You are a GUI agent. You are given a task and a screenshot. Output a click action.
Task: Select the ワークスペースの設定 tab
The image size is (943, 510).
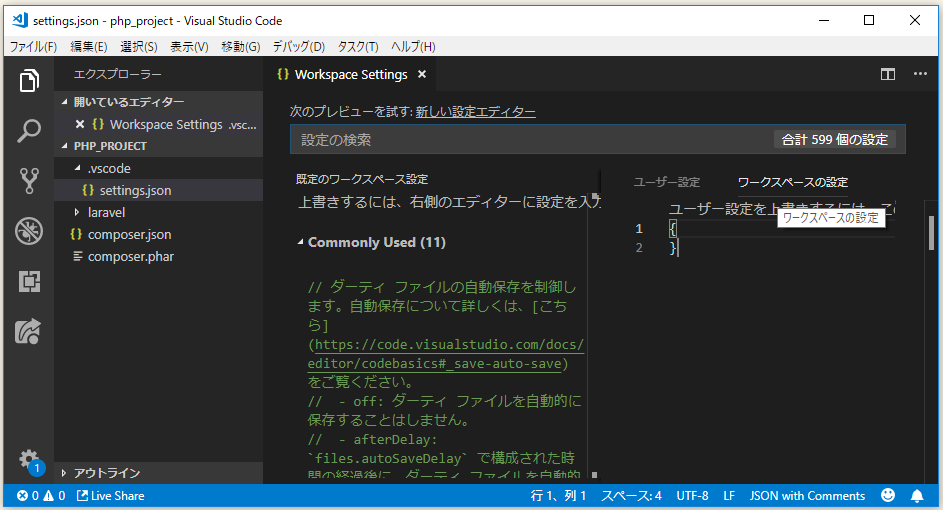click(x=793, y=182)
